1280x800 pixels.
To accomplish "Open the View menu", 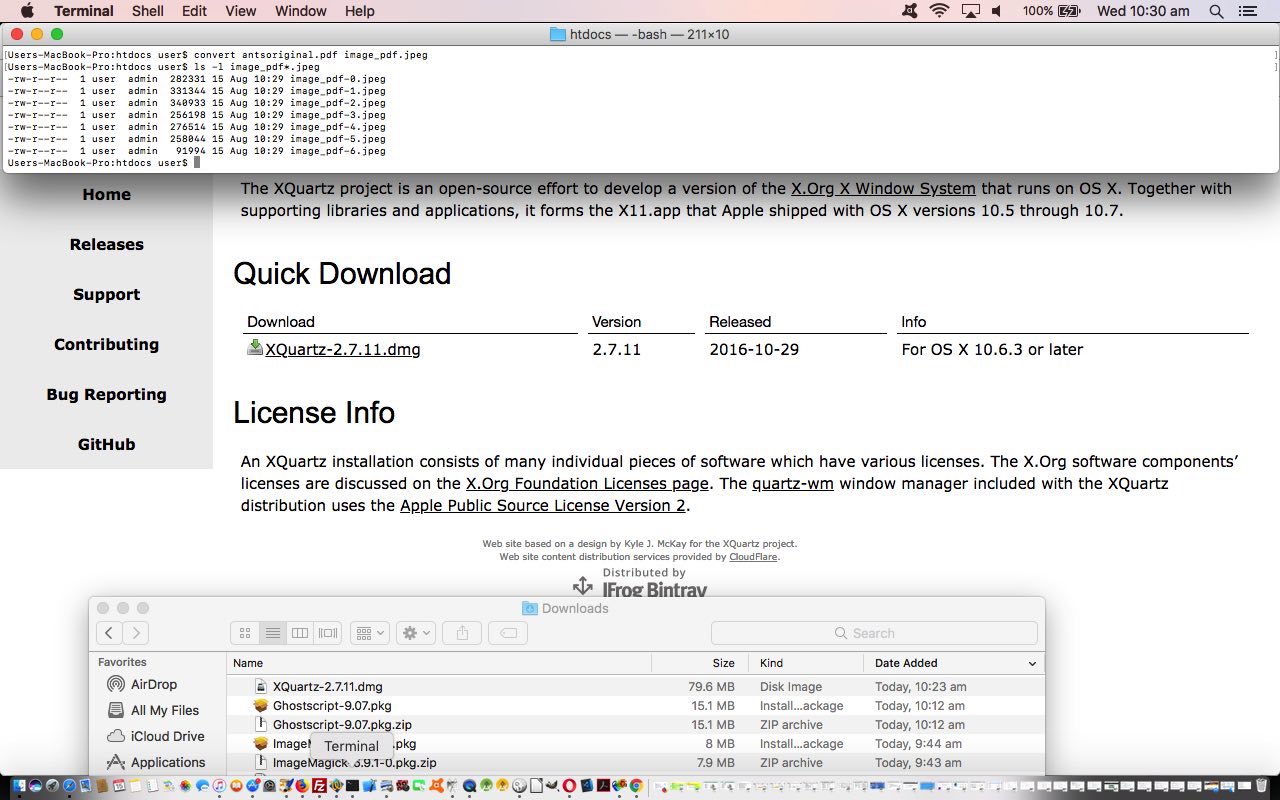I will [241, 11].
